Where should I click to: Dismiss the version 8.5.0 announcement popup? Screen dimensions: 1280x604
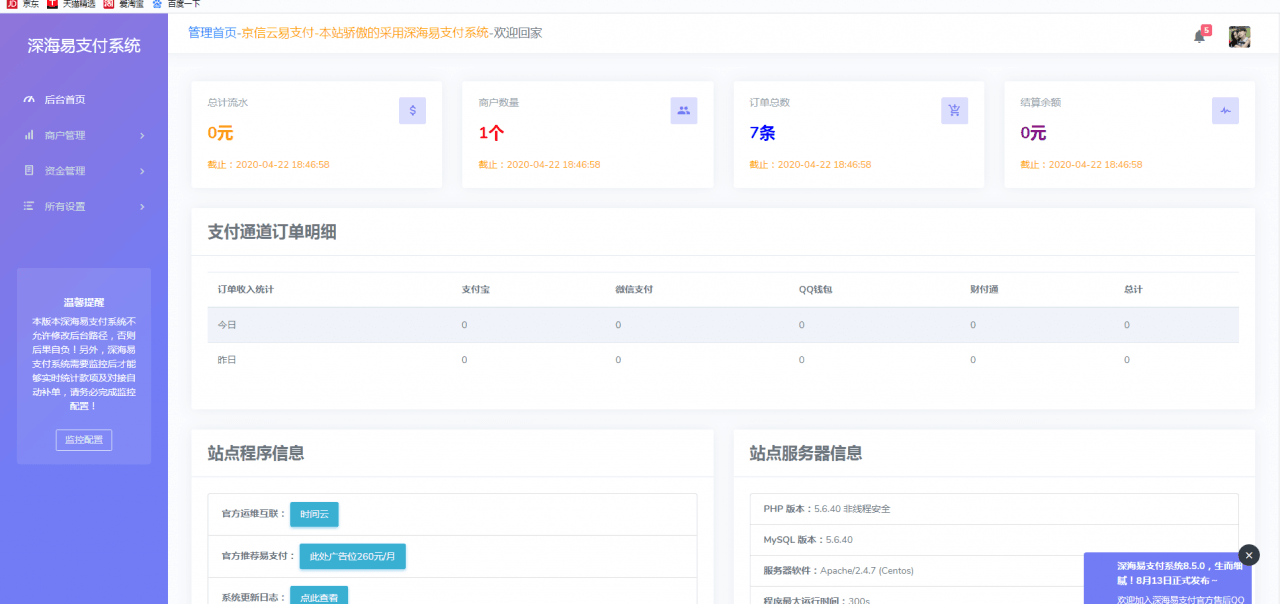tap(1248, 555)
